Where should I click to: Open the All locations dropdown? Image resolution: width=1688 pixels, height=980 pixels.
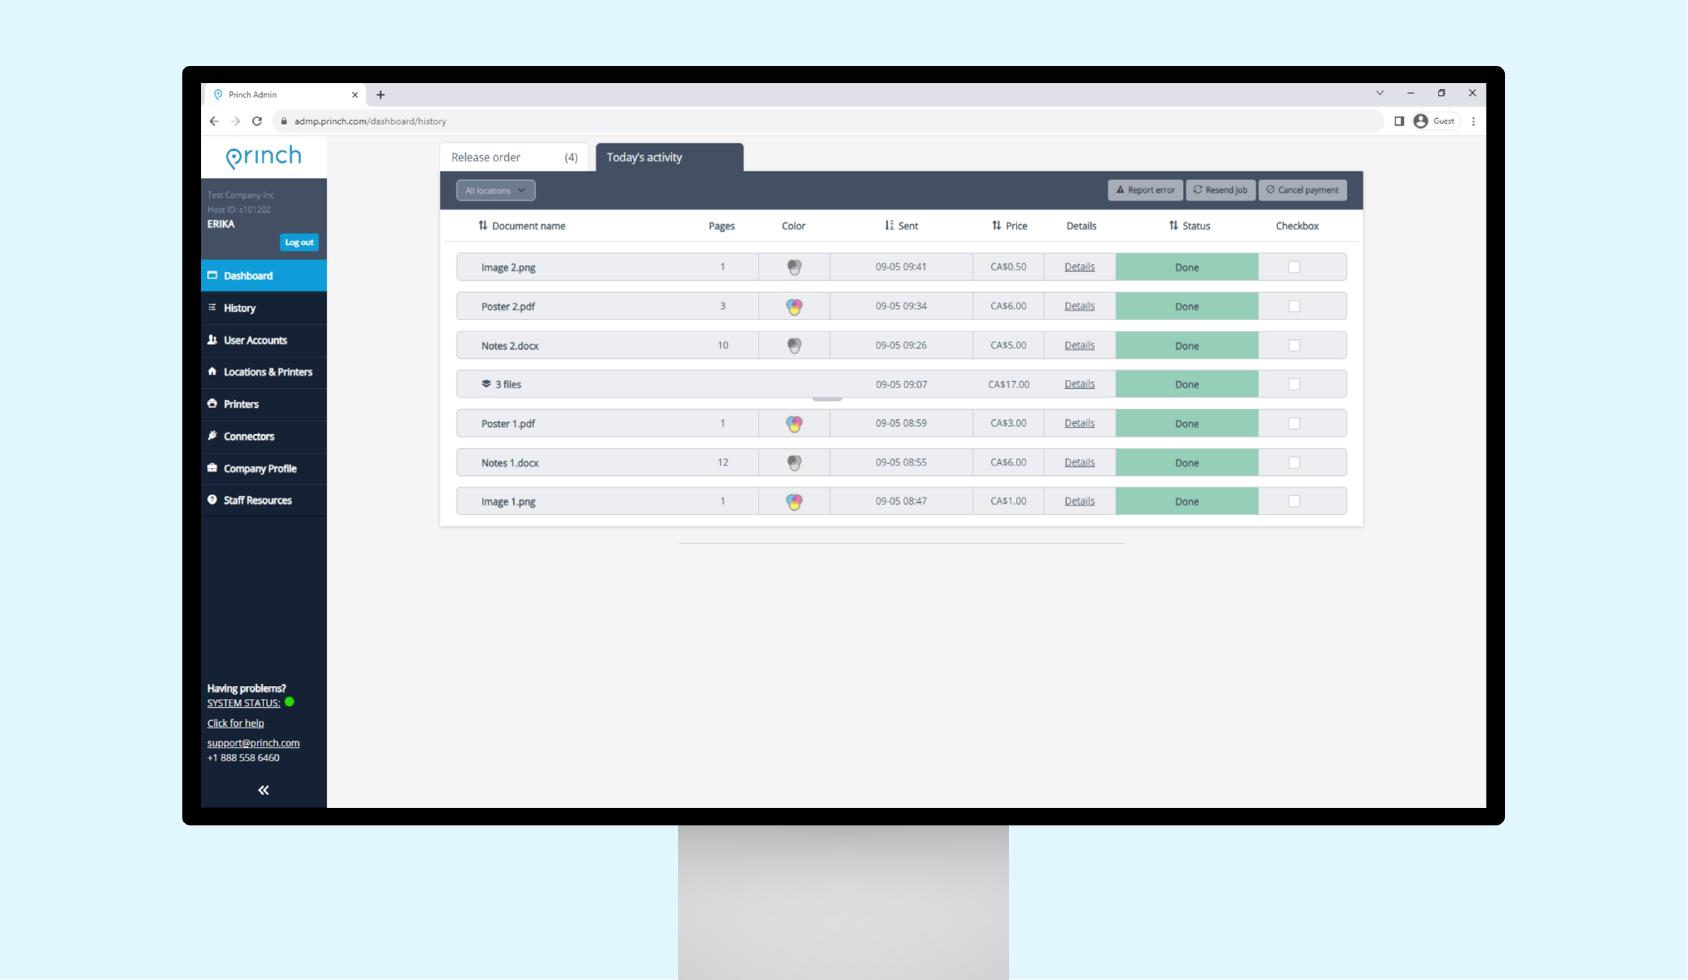coord(495,190)
